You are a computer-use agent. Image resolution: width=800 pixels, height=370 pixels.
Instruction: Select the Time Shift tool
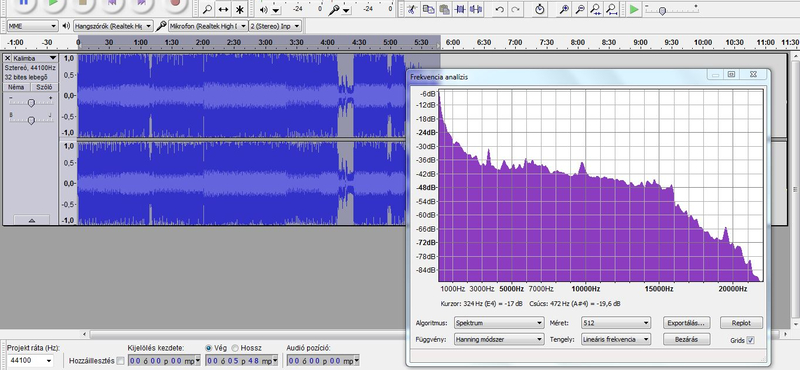[223, 9]
